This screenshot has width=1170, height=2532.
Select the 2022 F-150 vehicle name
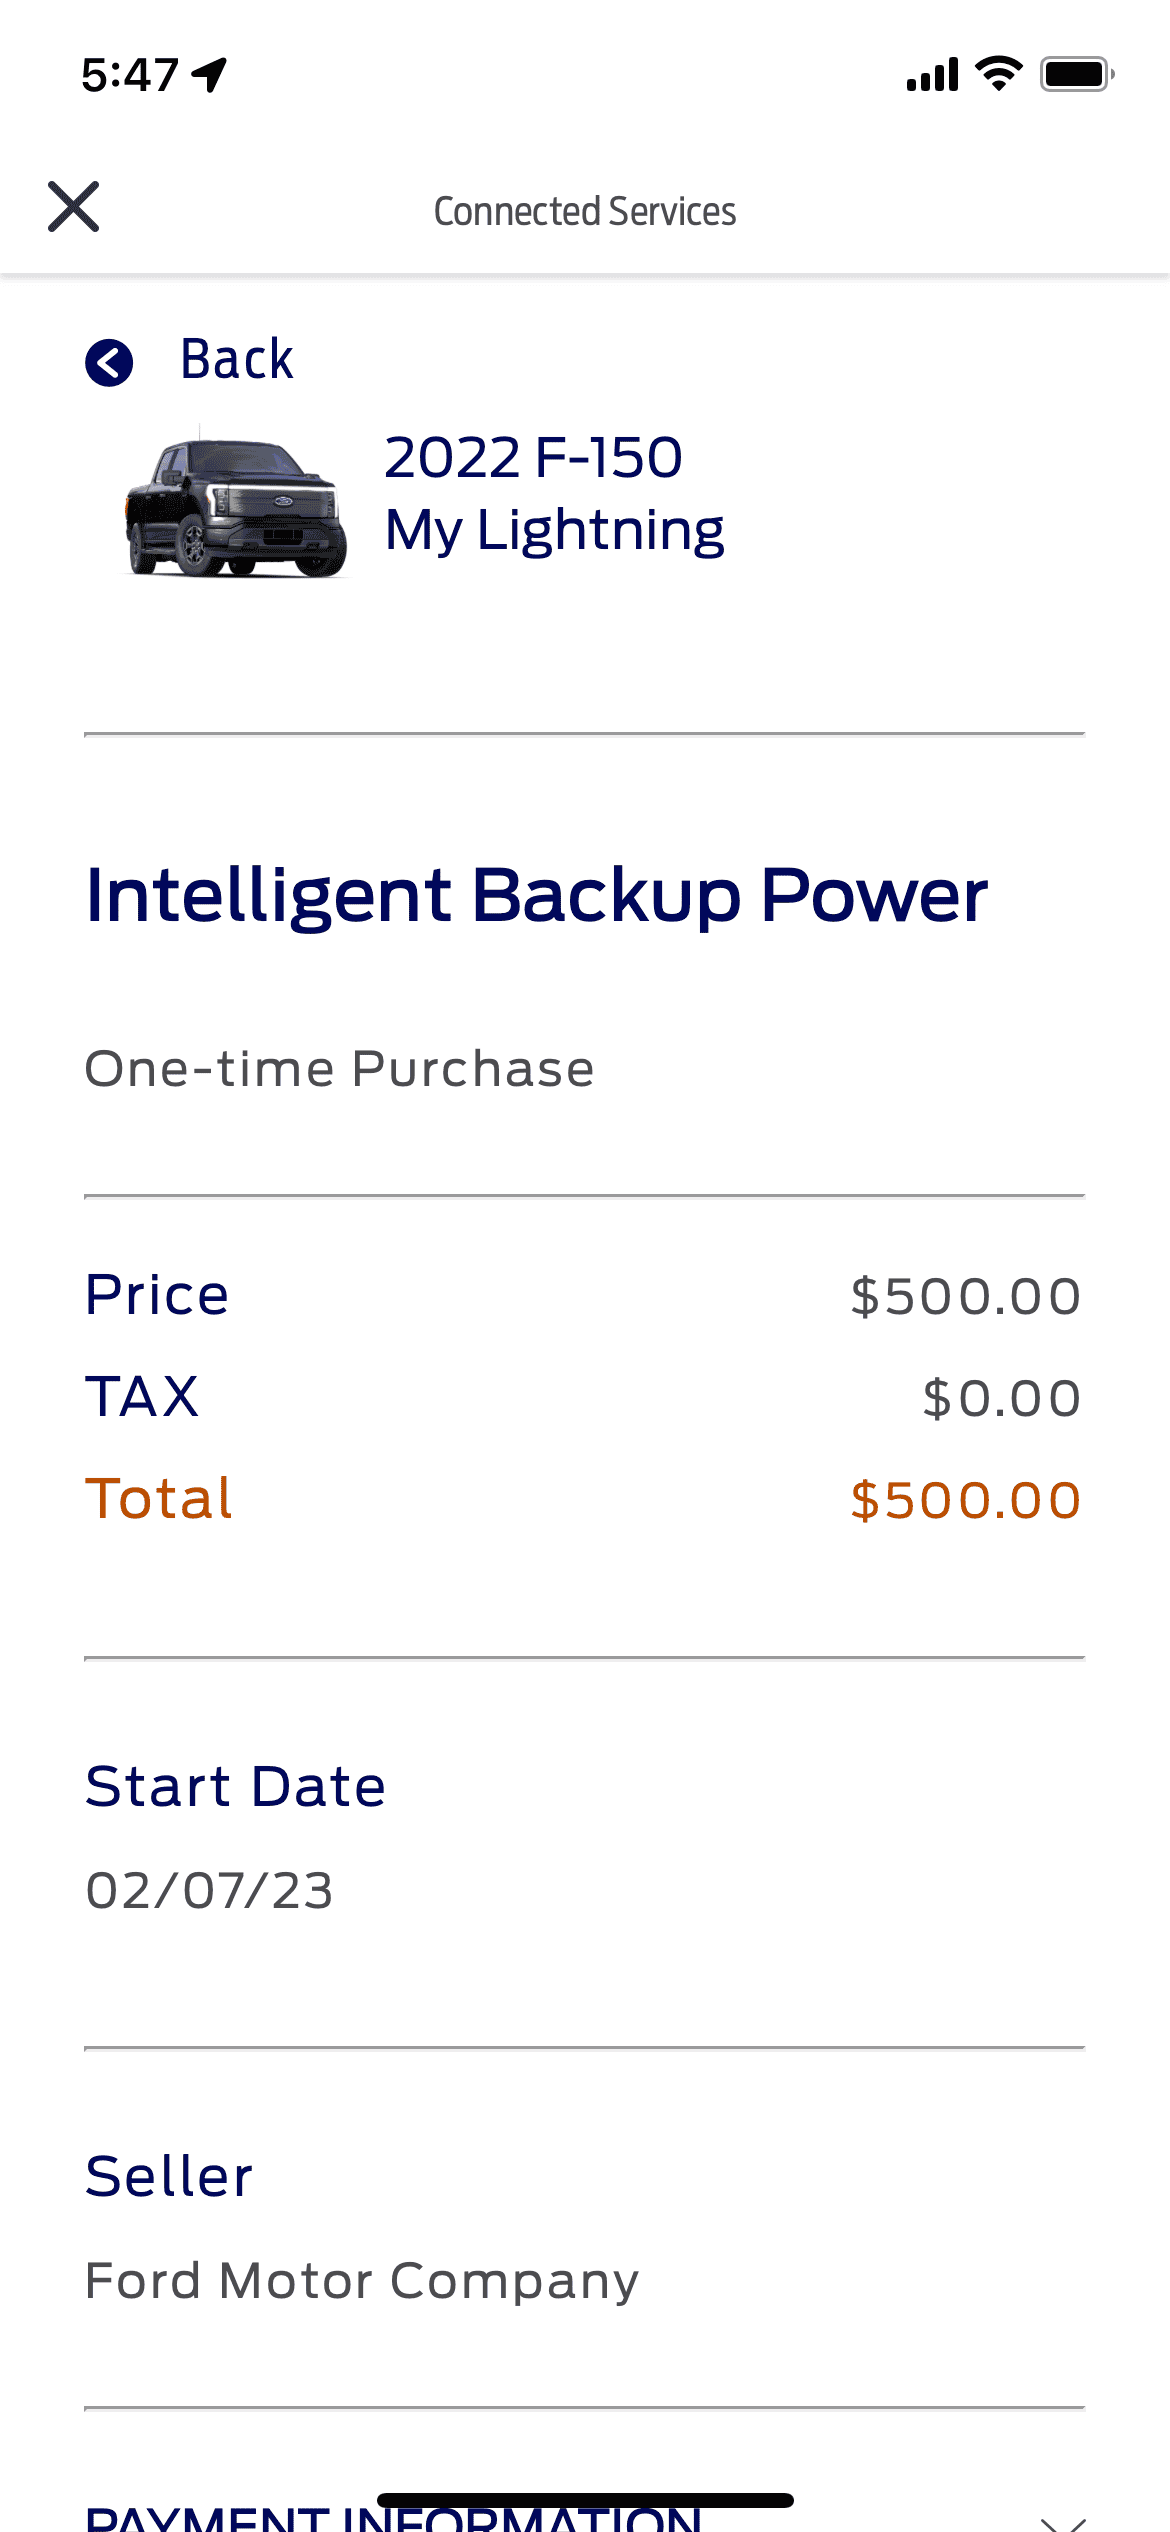tap(533, 458)
